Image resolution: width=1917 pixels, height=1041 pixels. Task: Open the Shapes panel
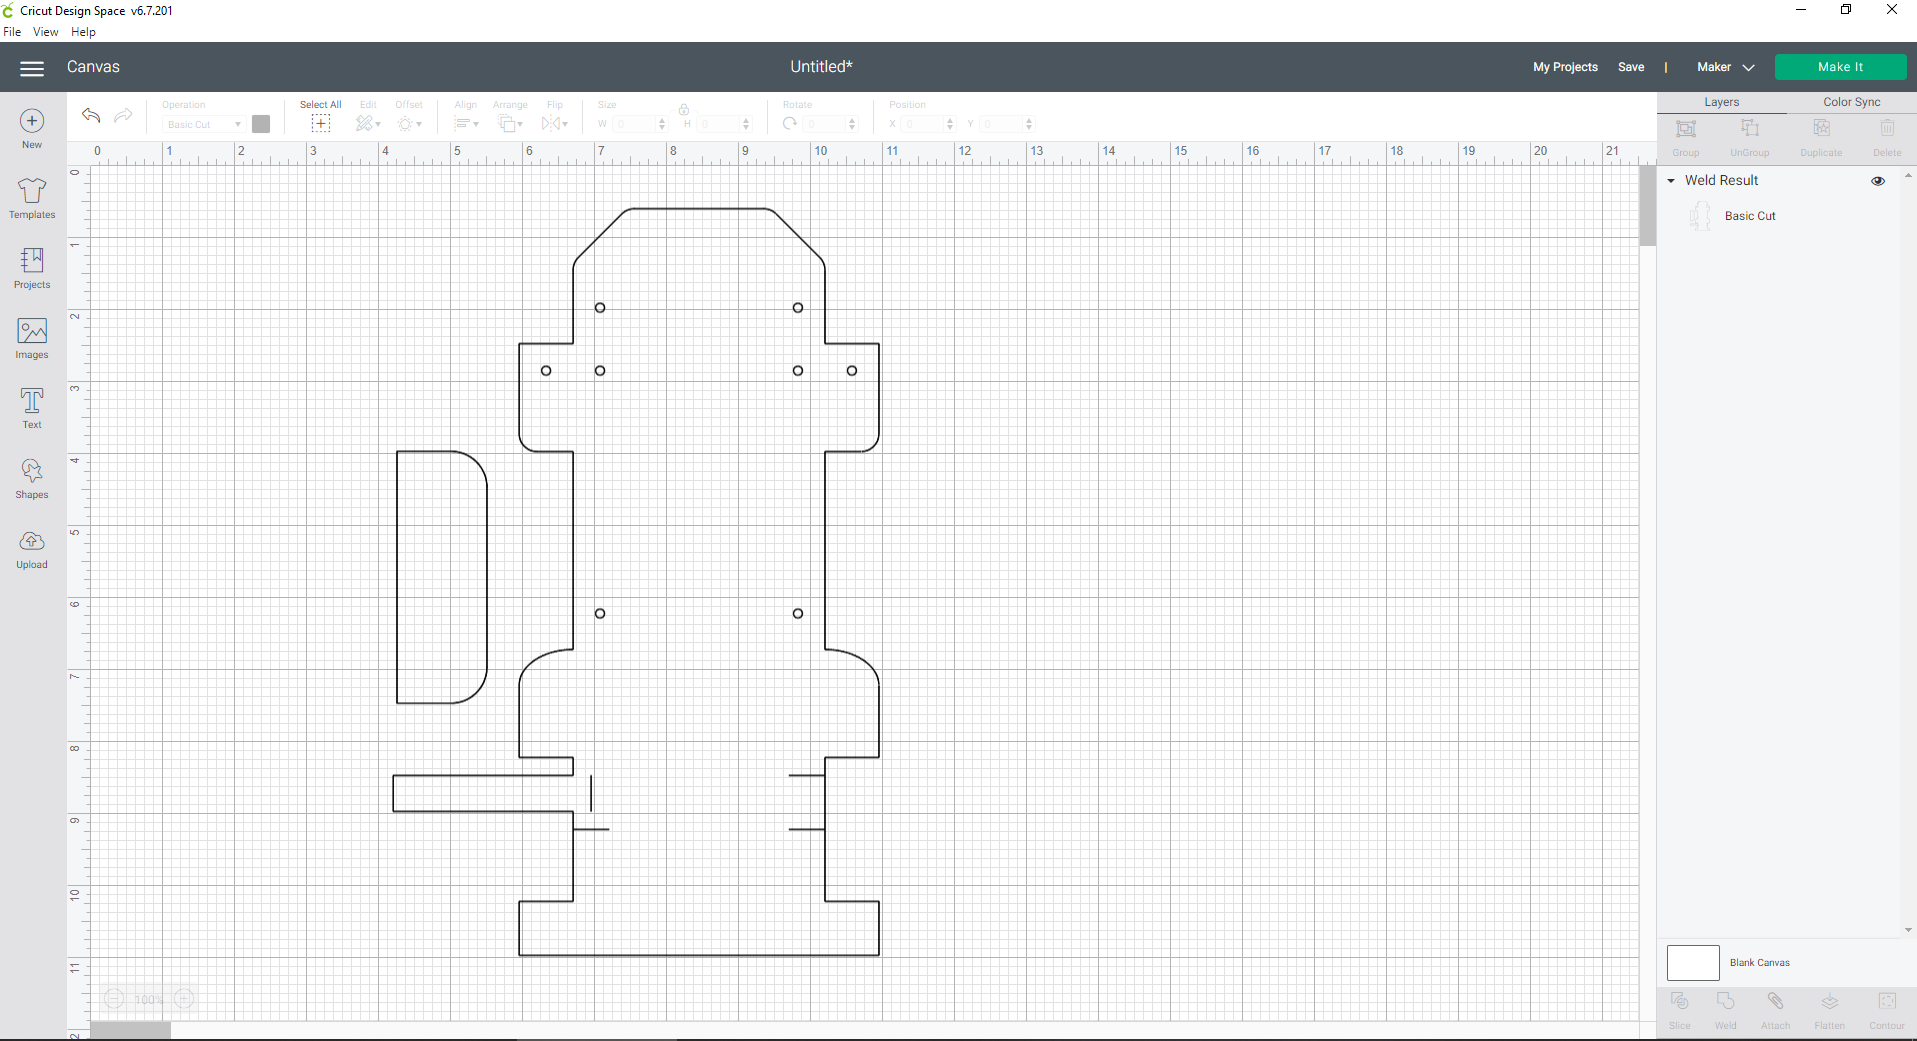(x=31, y=478)
